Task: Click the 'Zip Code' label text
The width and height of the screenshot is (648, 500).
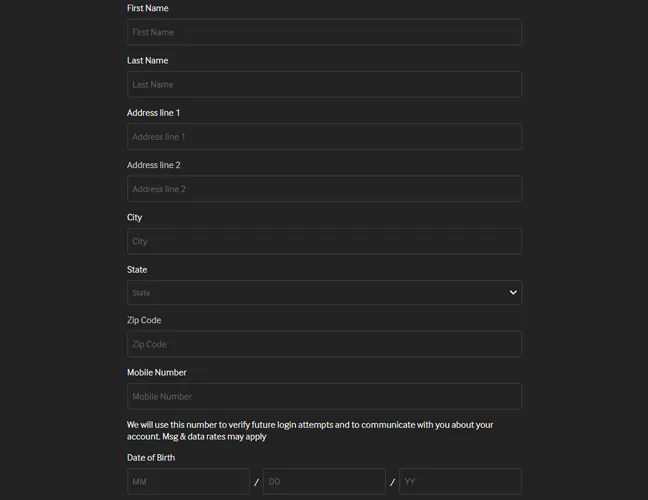Action: (144, 320)
